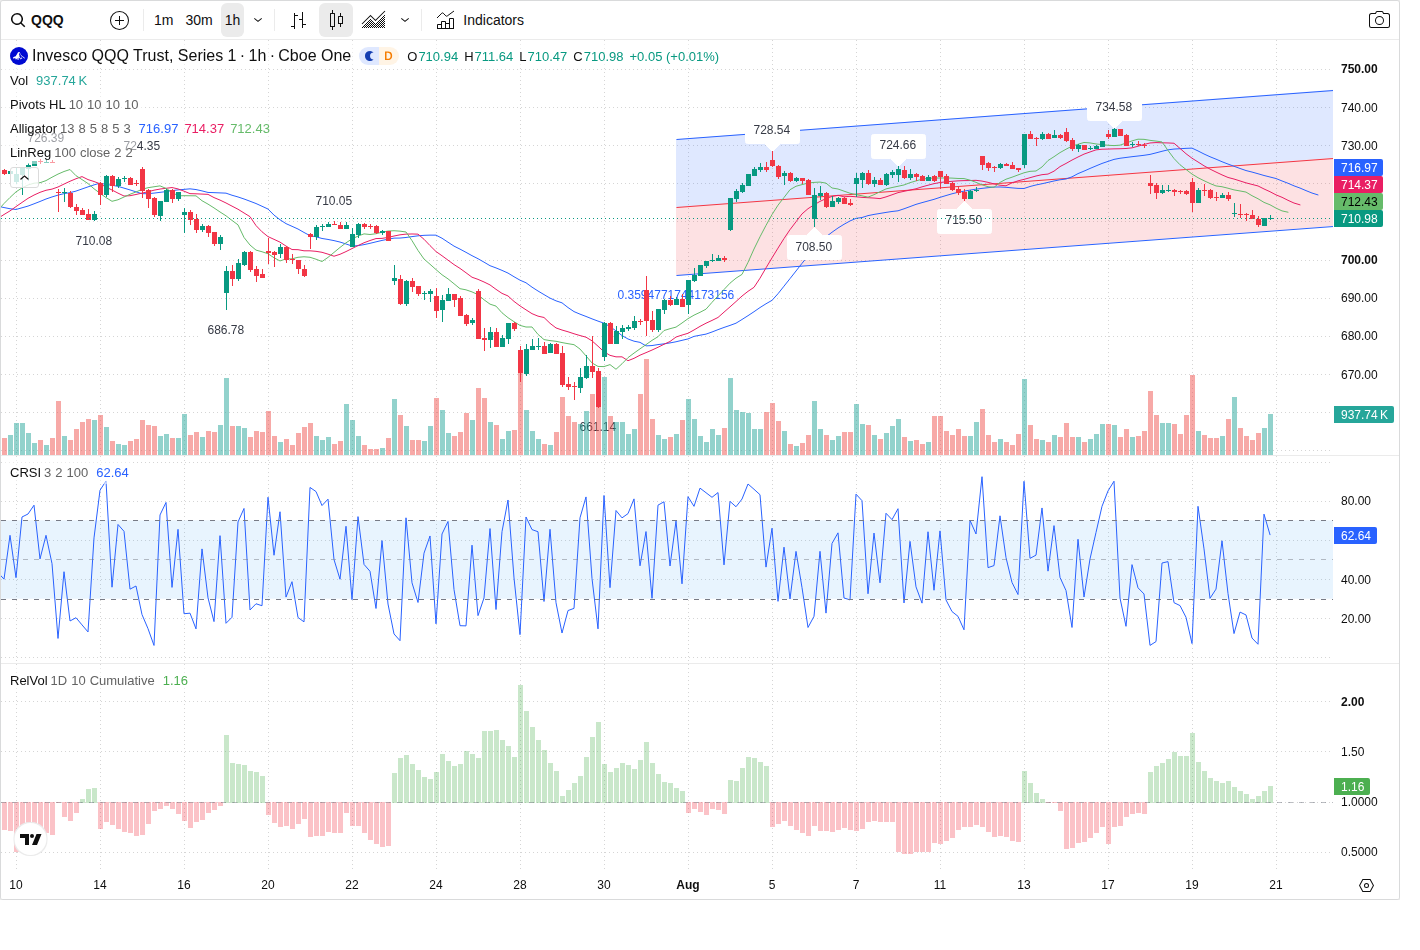Click the 715.50 pivot low label
The width and height of the screenshot is (1420, 950).
click(x=964, y=220)
